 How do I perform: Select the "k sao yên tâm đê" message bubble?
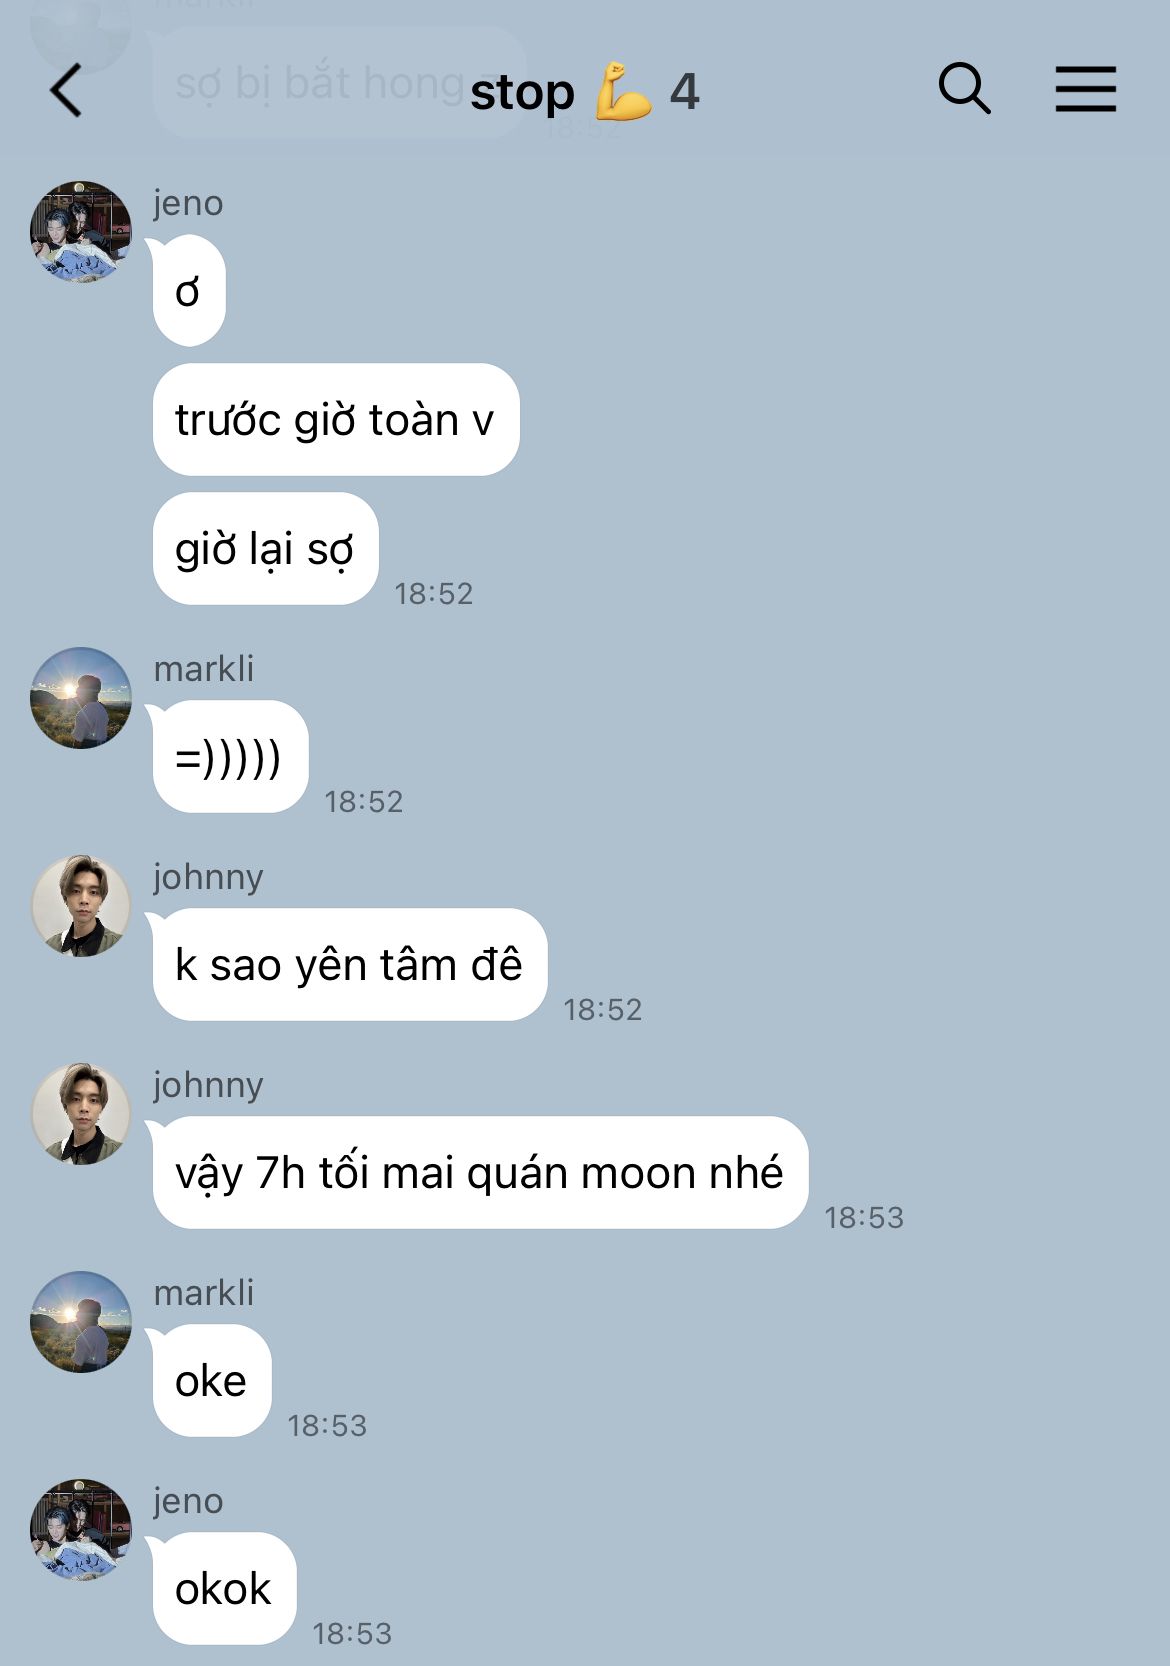coord(350,964)
